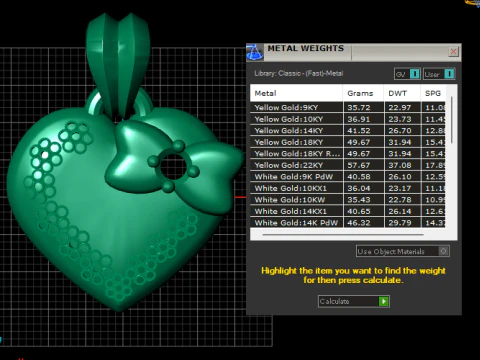Close the Metal Weights panel
The width and height of the screenshot is (480, 360).
point(453,52)
